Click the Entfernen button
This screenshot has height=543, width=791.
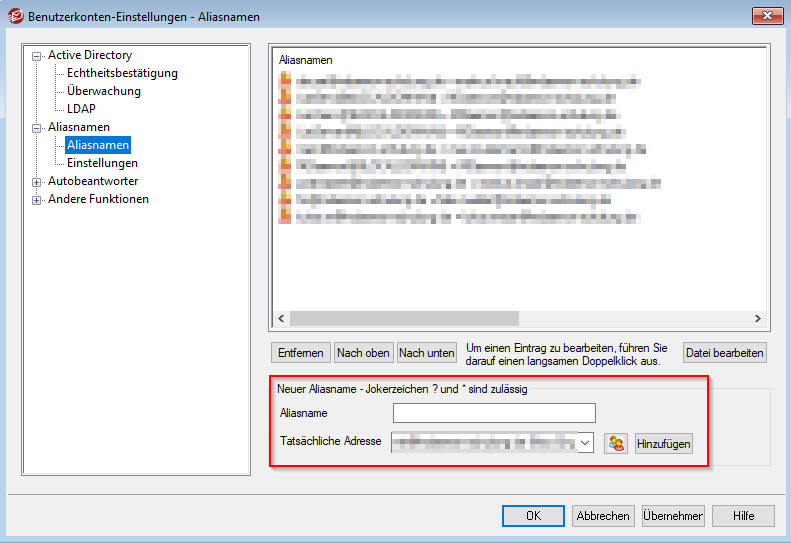click(x=301, y=352)
